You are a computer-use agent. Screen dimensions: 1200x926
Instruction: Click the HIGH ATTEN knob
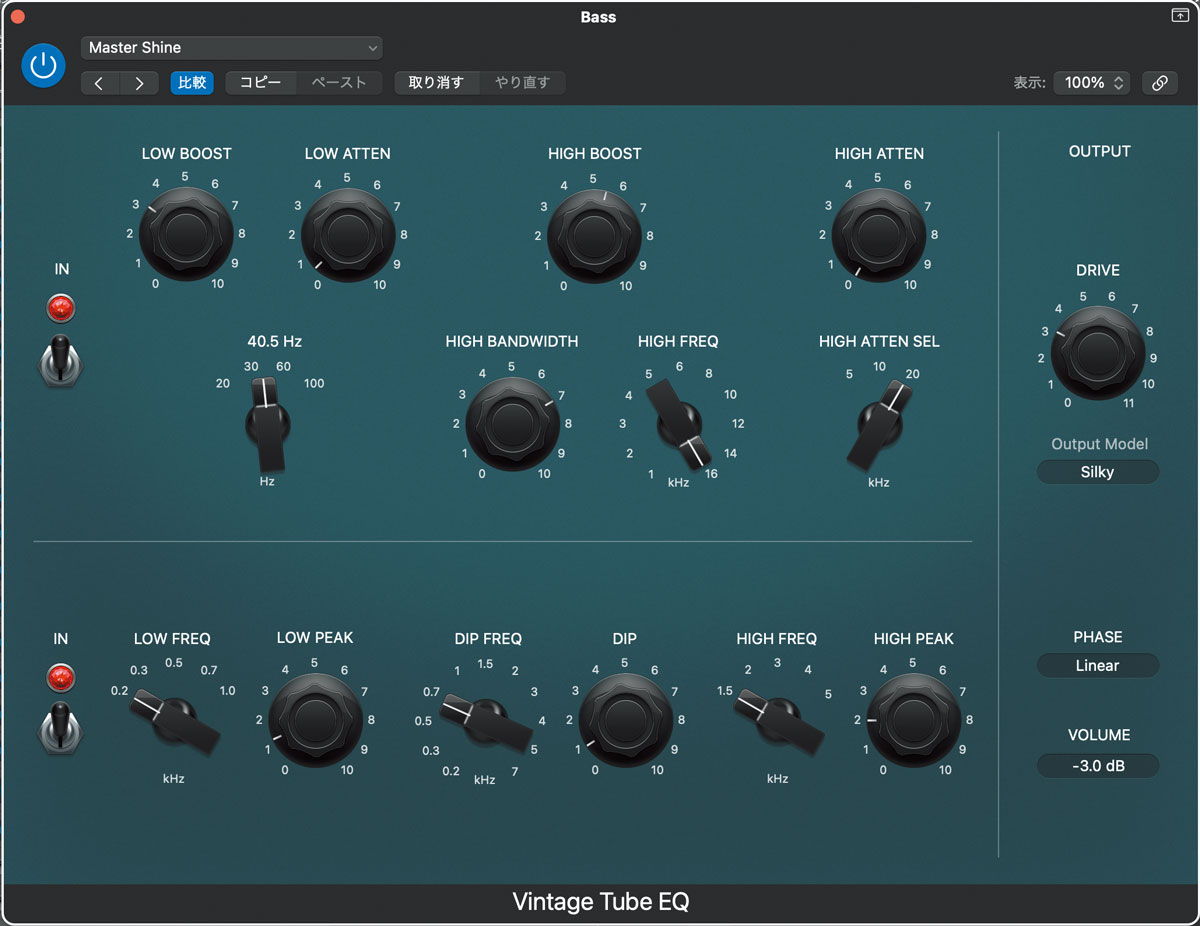point(879,235)
